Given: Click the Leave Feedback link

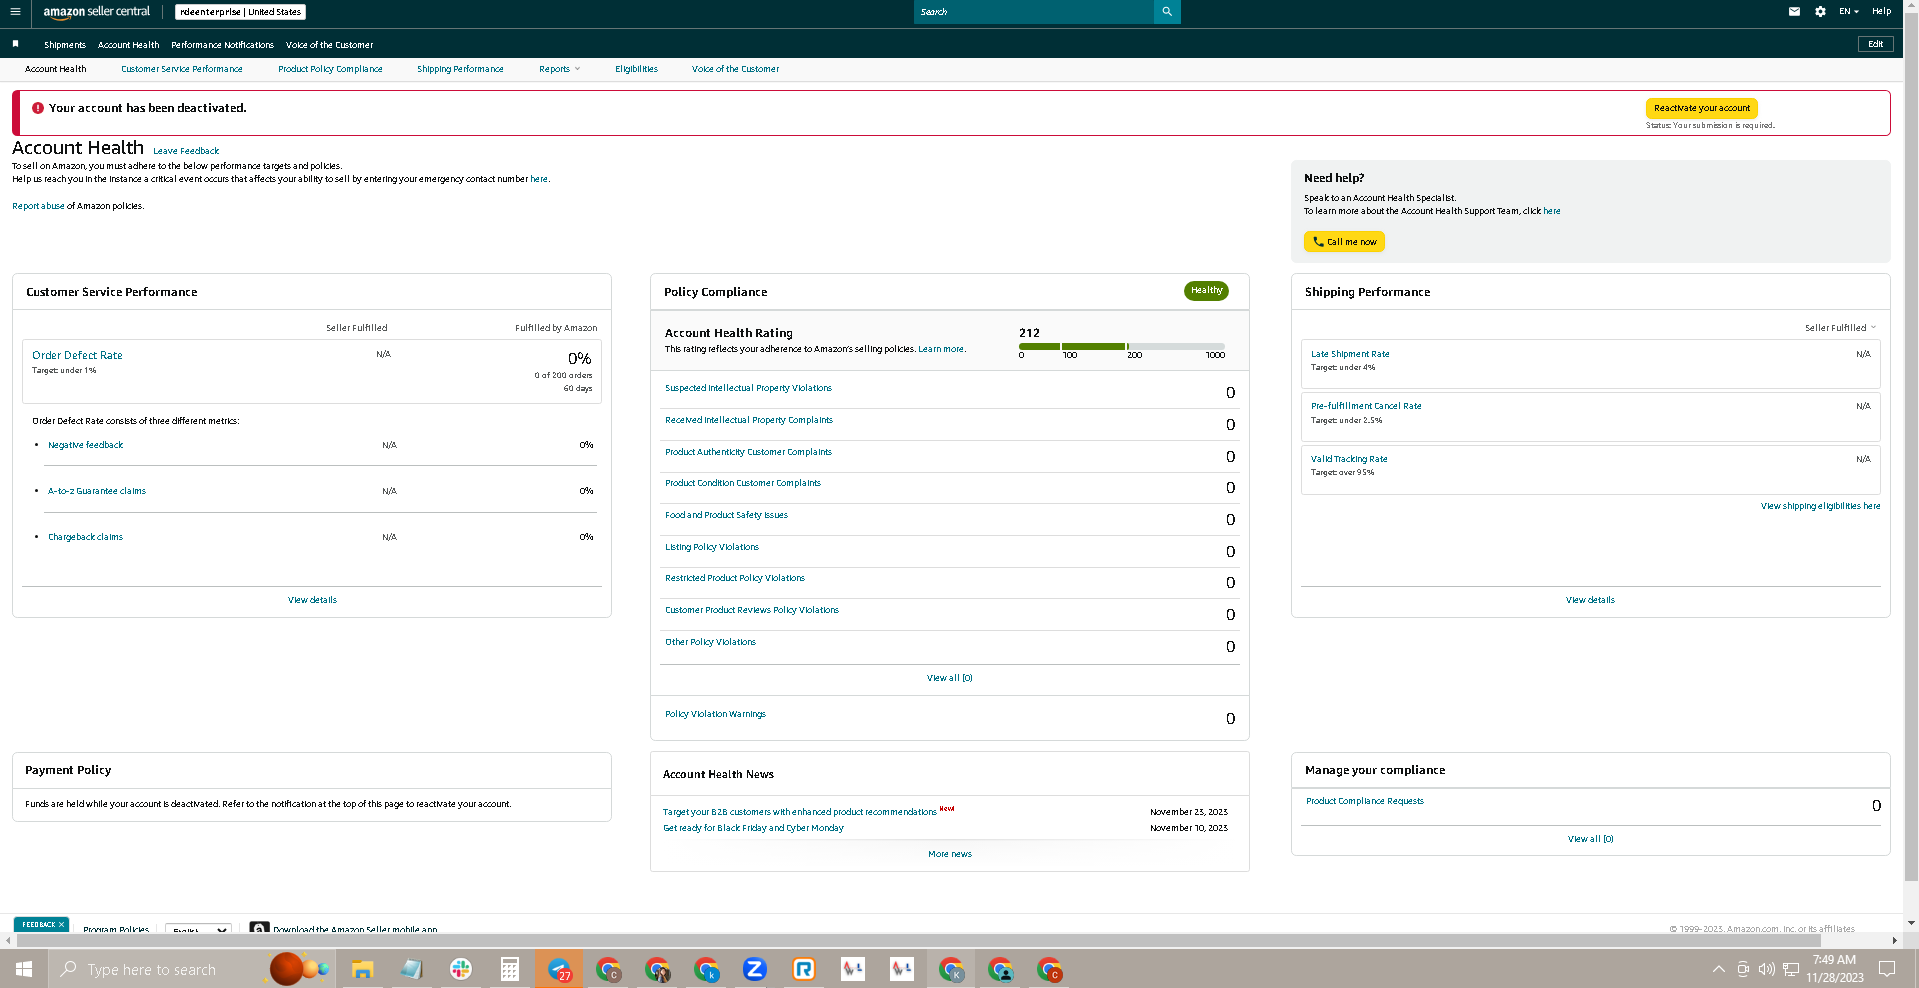Looking at the screenshot, I should (x=186, y=151).
